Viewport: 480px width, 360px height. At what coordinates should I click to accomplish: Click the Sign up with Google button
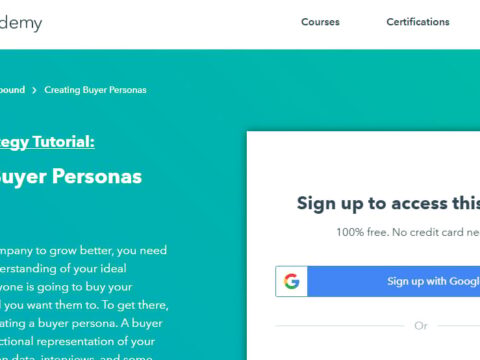pos(378,281)
